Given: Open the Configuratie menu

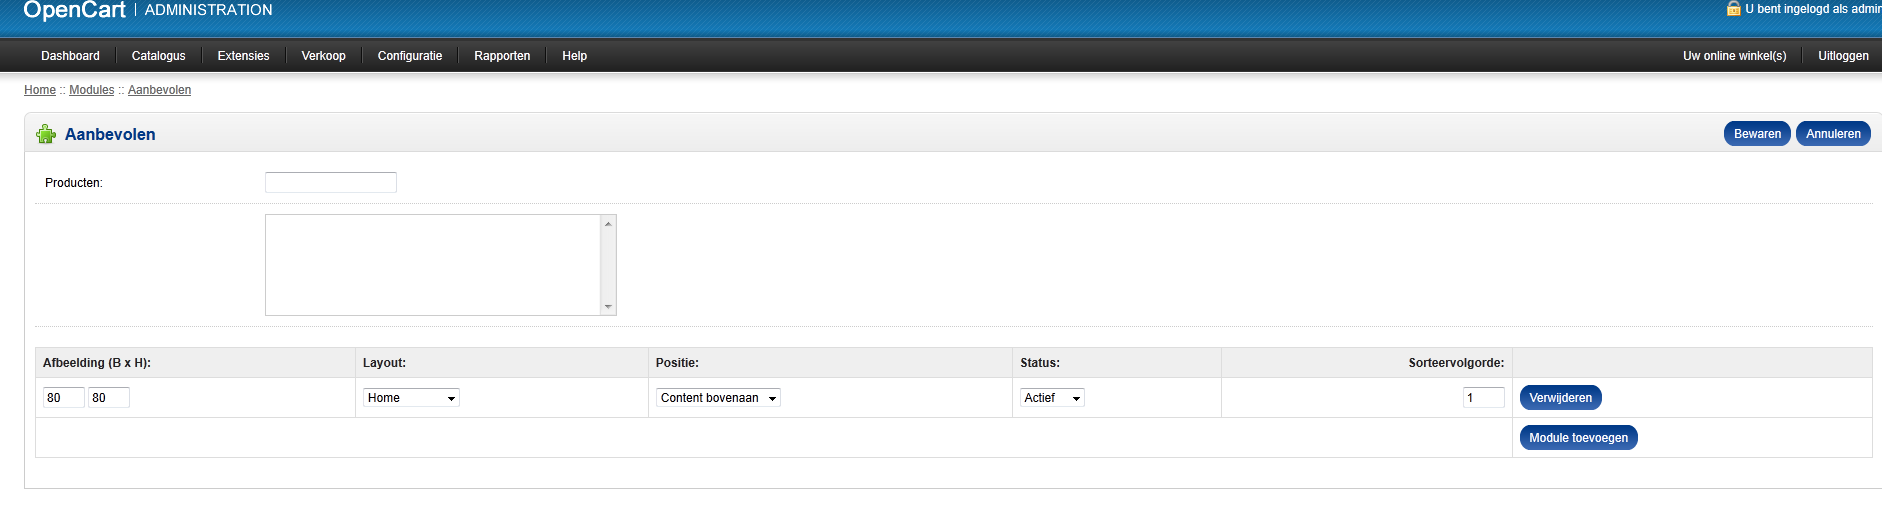Looking at the screenshot, I should point(410,56).
